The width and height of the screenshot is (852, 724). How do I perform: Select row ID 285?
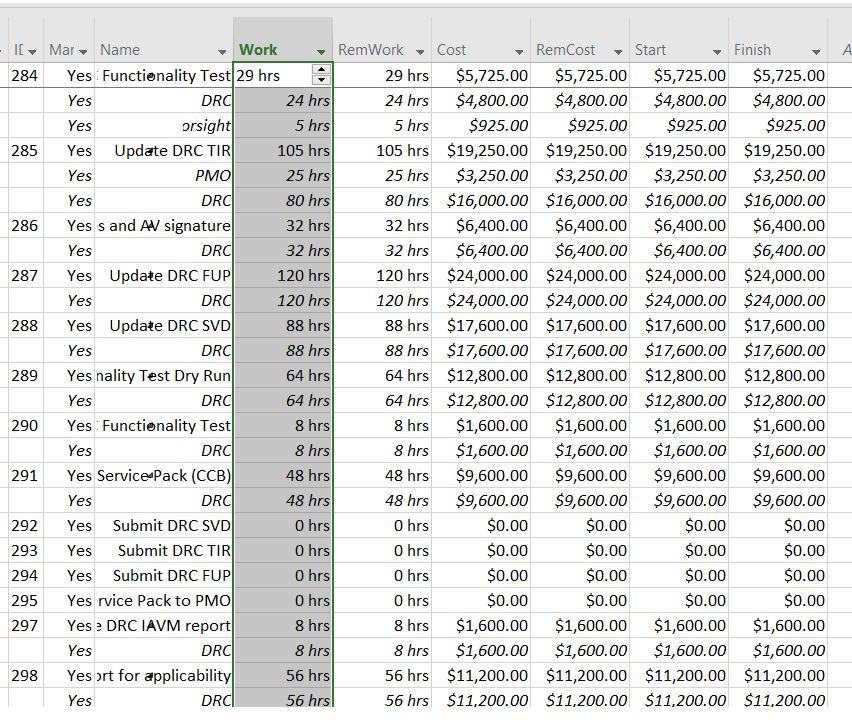point(25,150)
